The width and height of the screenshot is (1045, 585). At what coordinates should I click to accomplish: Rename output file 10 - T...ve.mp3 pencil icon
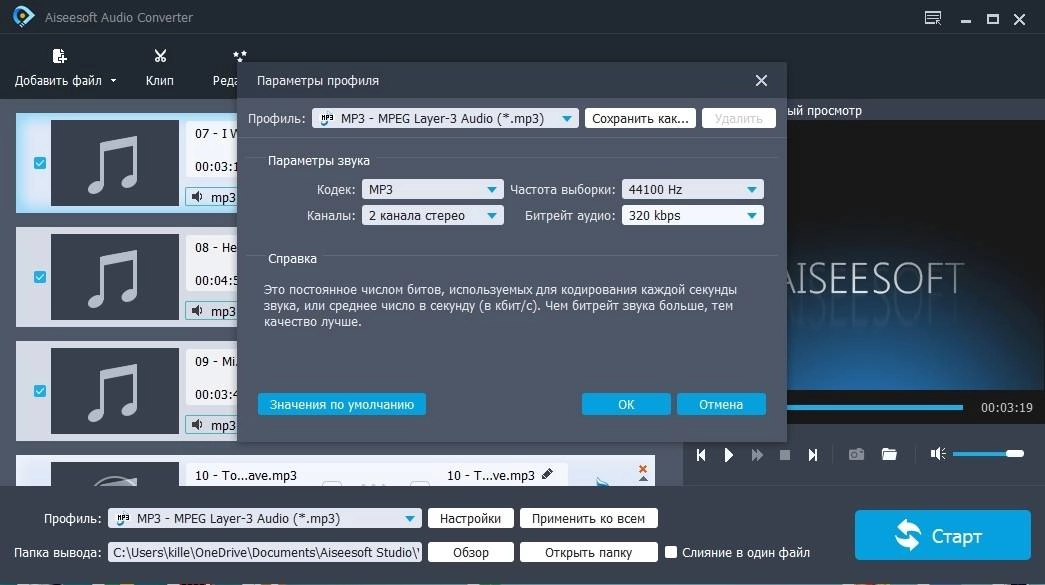(x=547, y=474)
